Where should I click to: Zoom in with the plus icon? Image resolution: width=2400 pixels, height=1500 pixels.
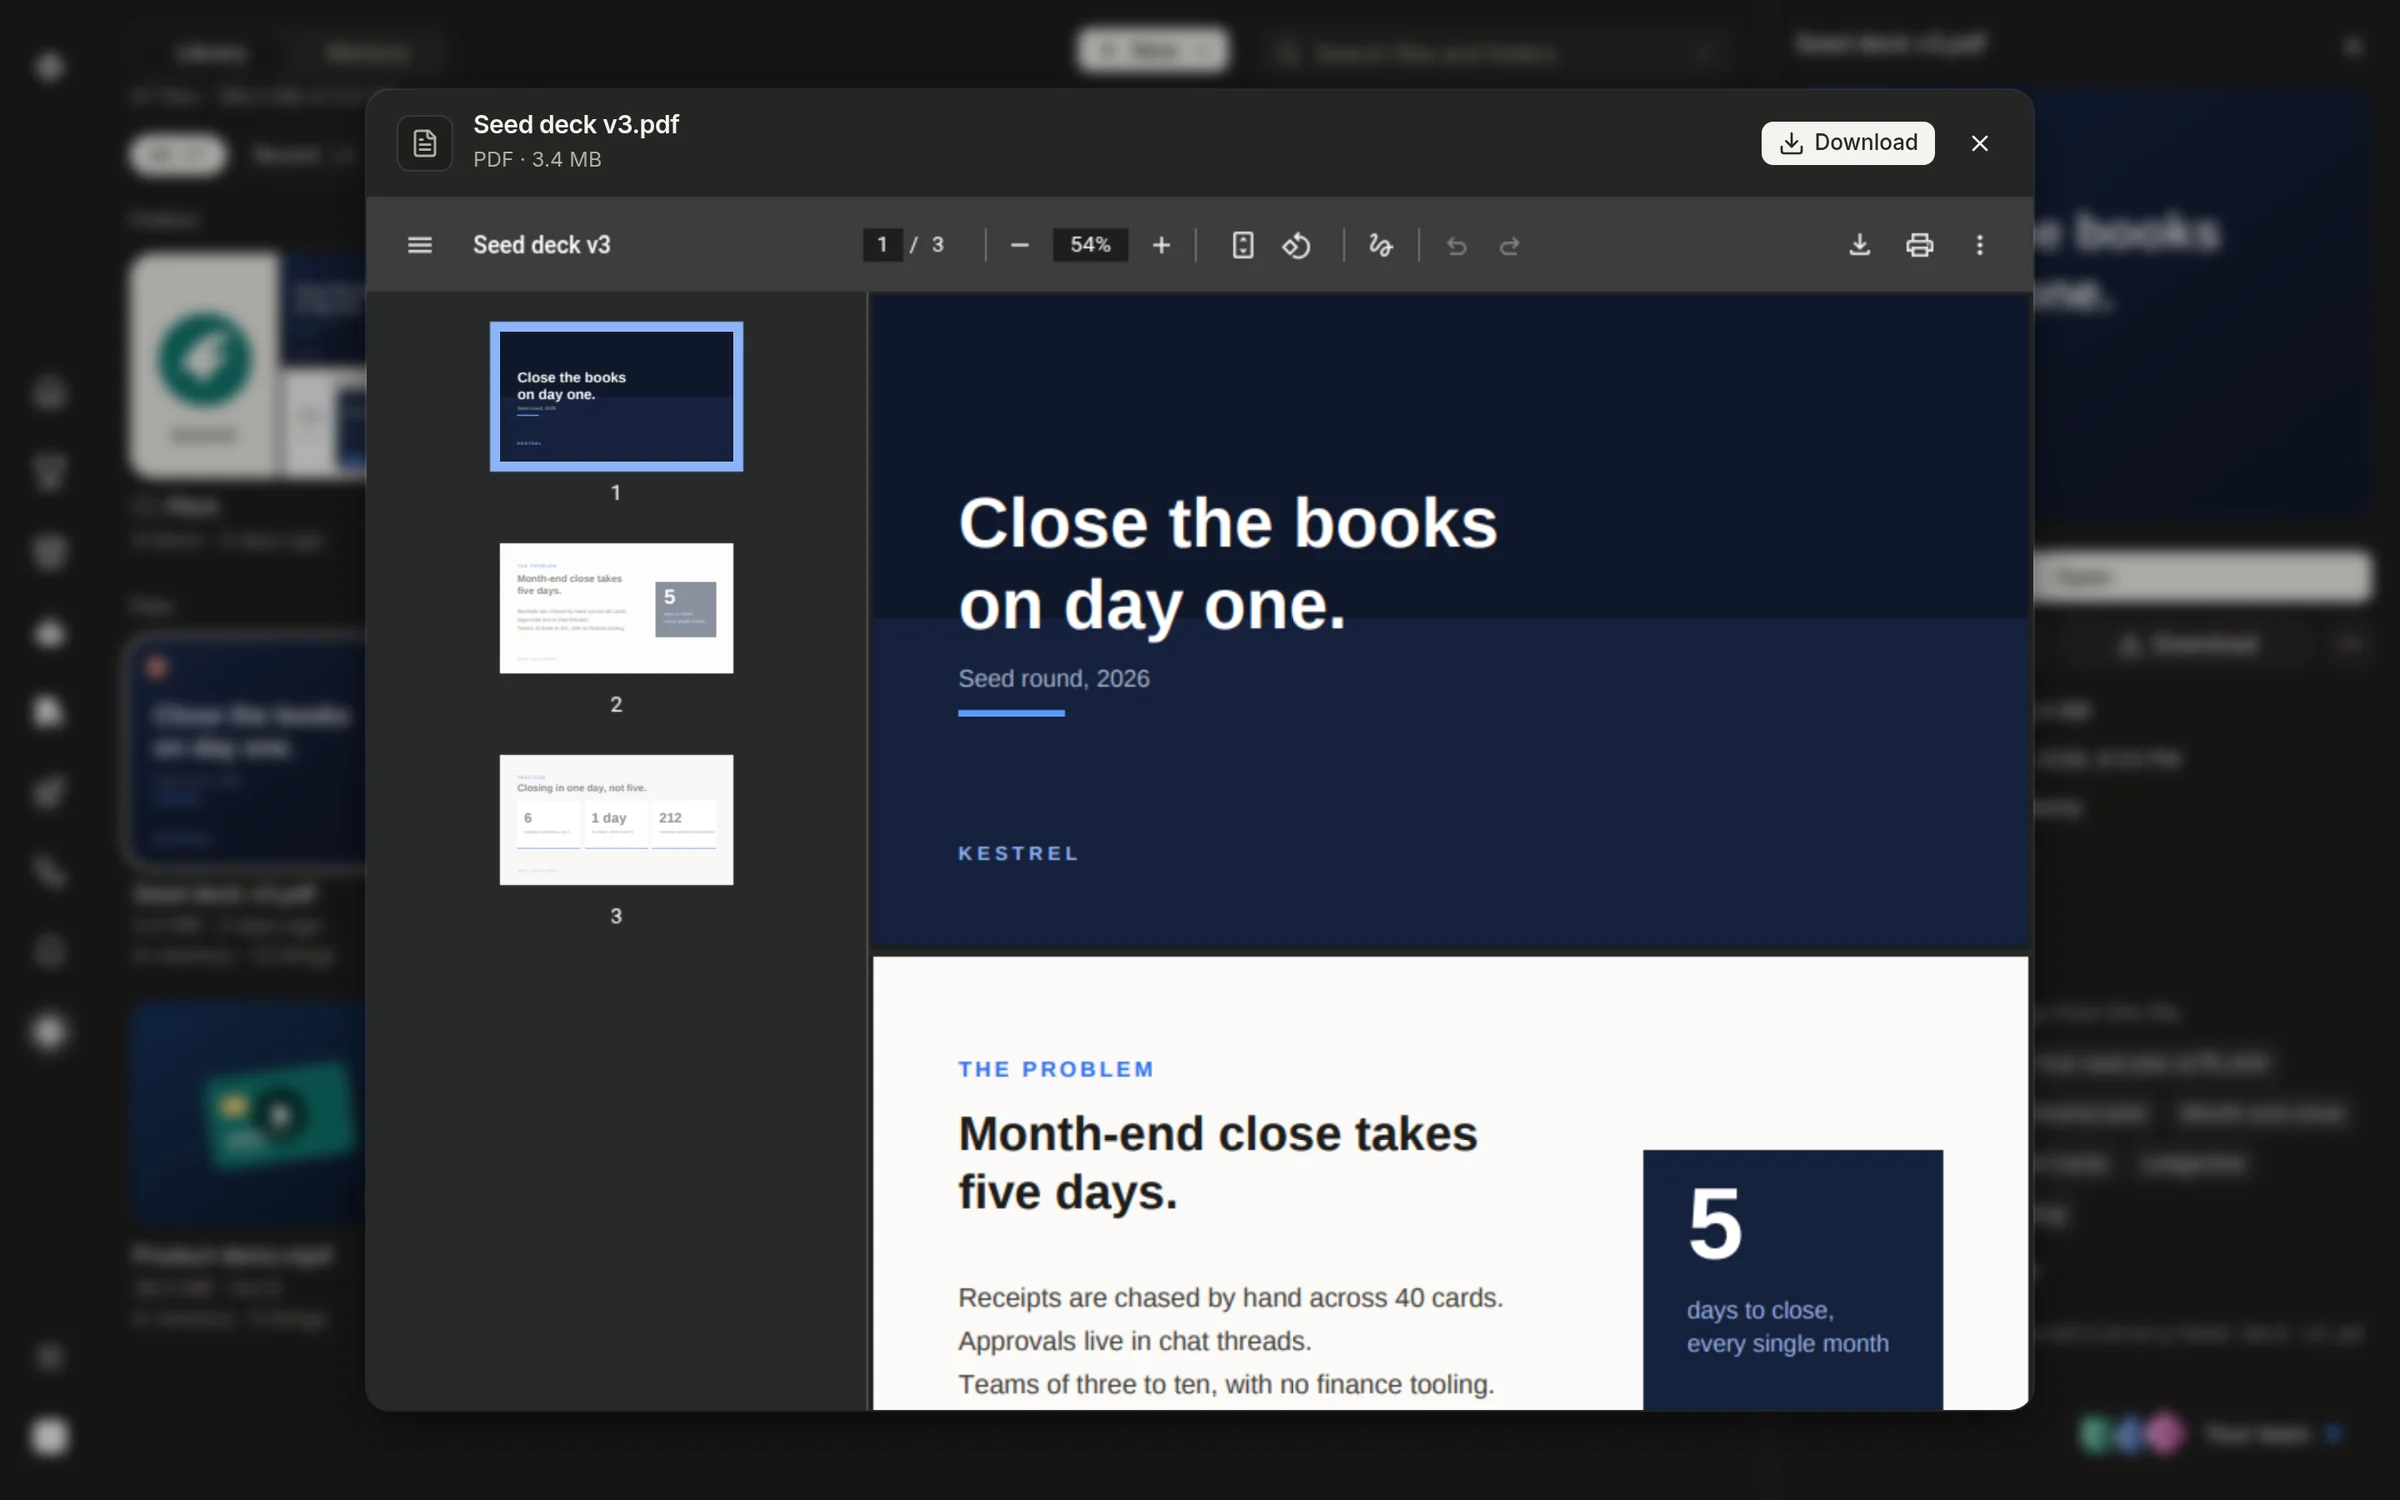point(1161,245)
